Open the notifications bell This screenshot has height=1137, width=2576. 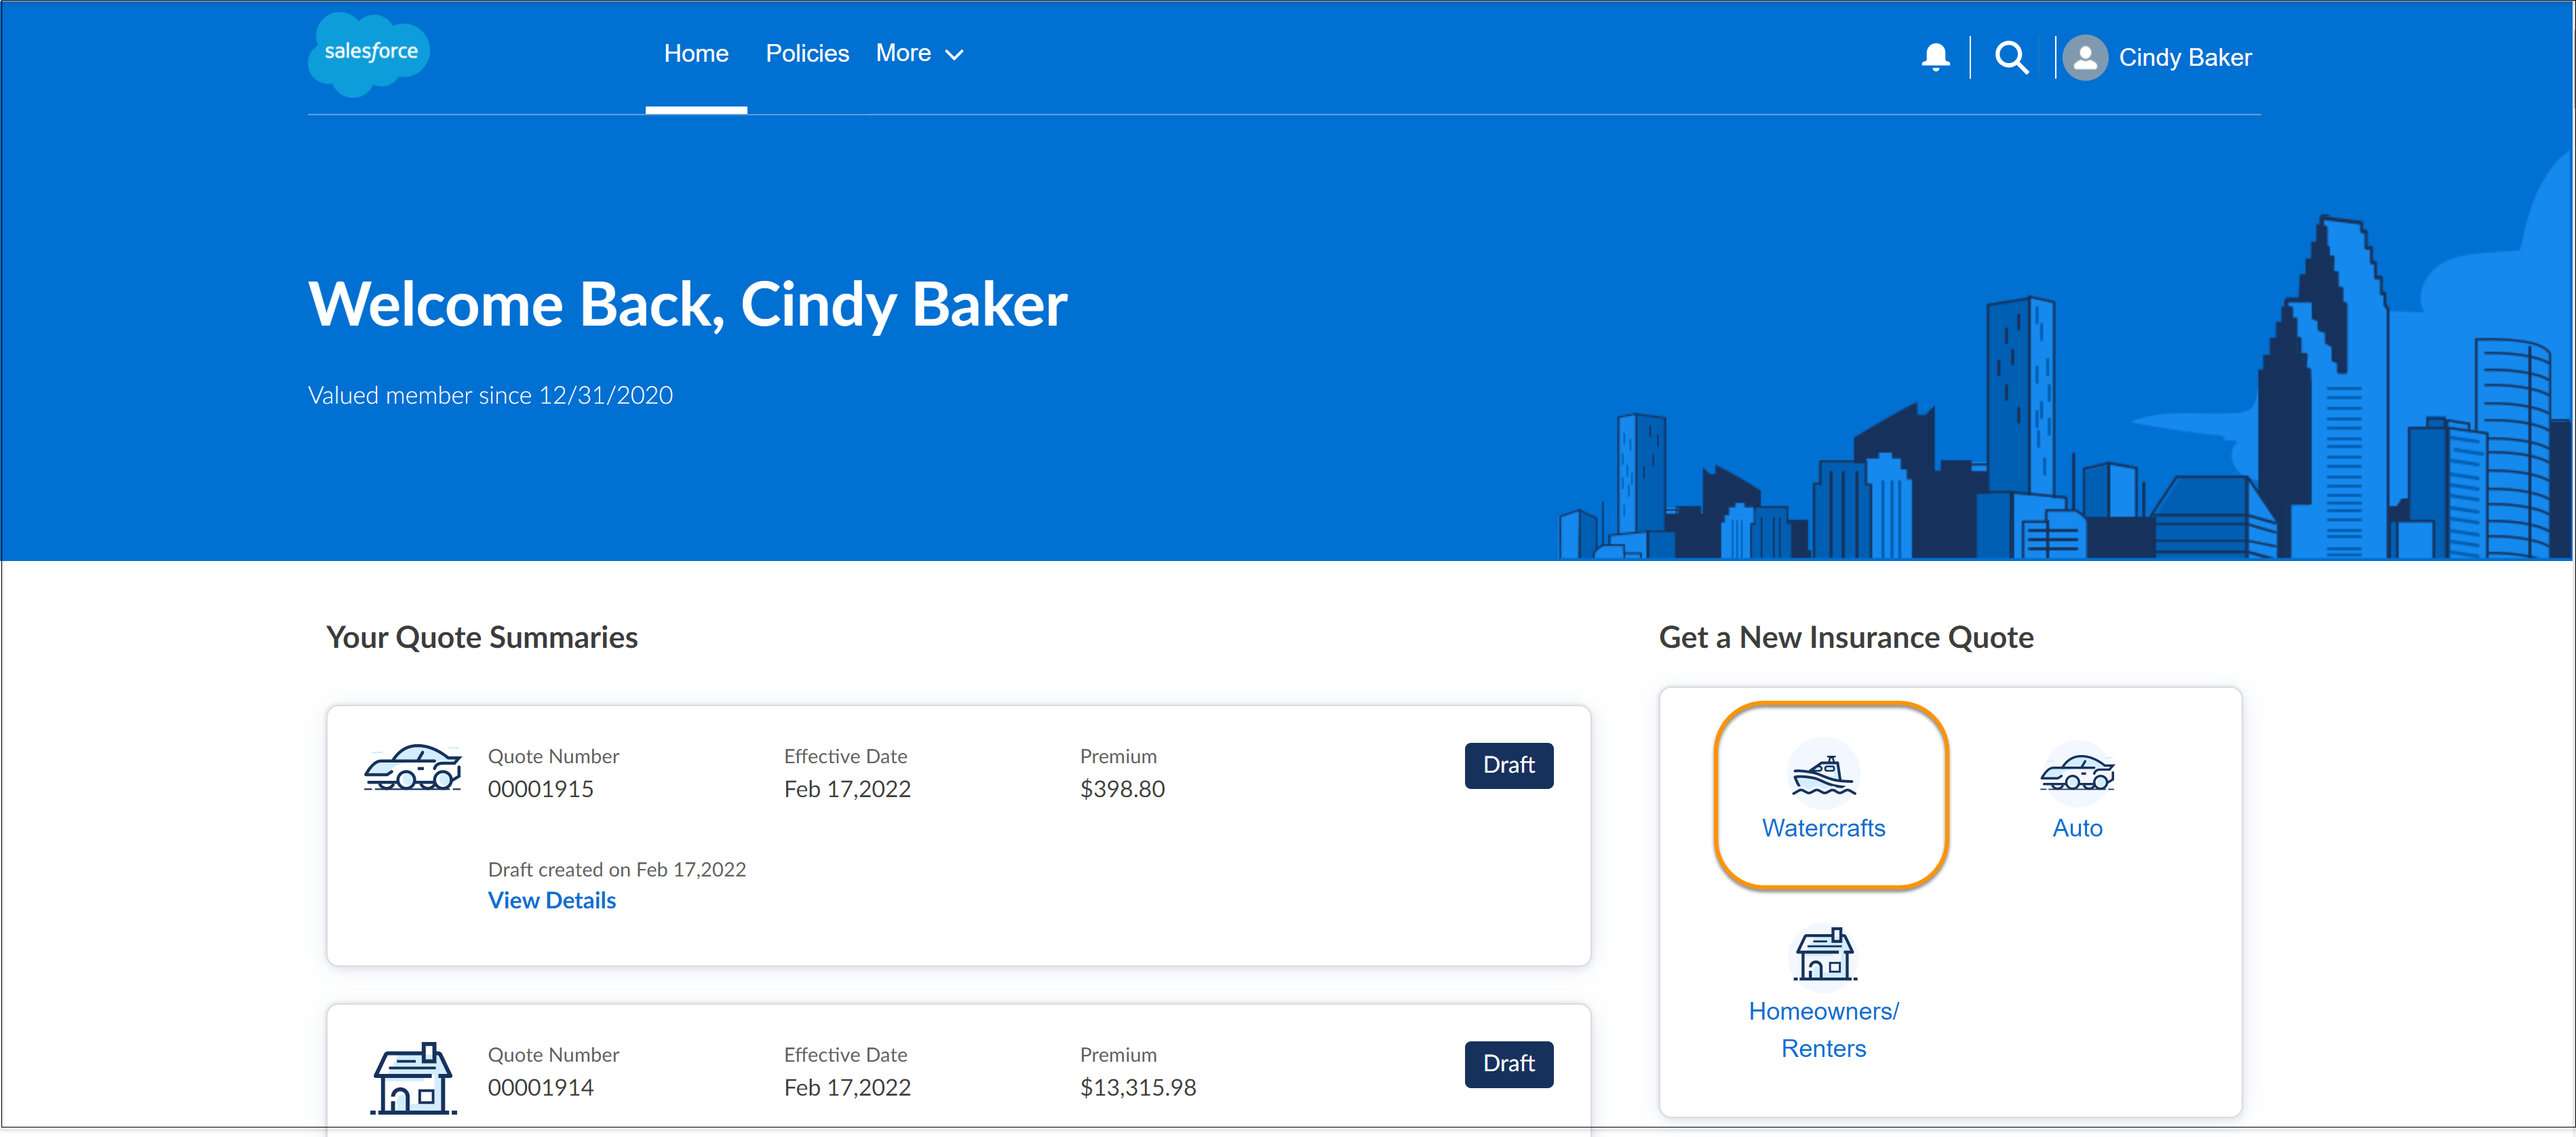coord(1935,57)
